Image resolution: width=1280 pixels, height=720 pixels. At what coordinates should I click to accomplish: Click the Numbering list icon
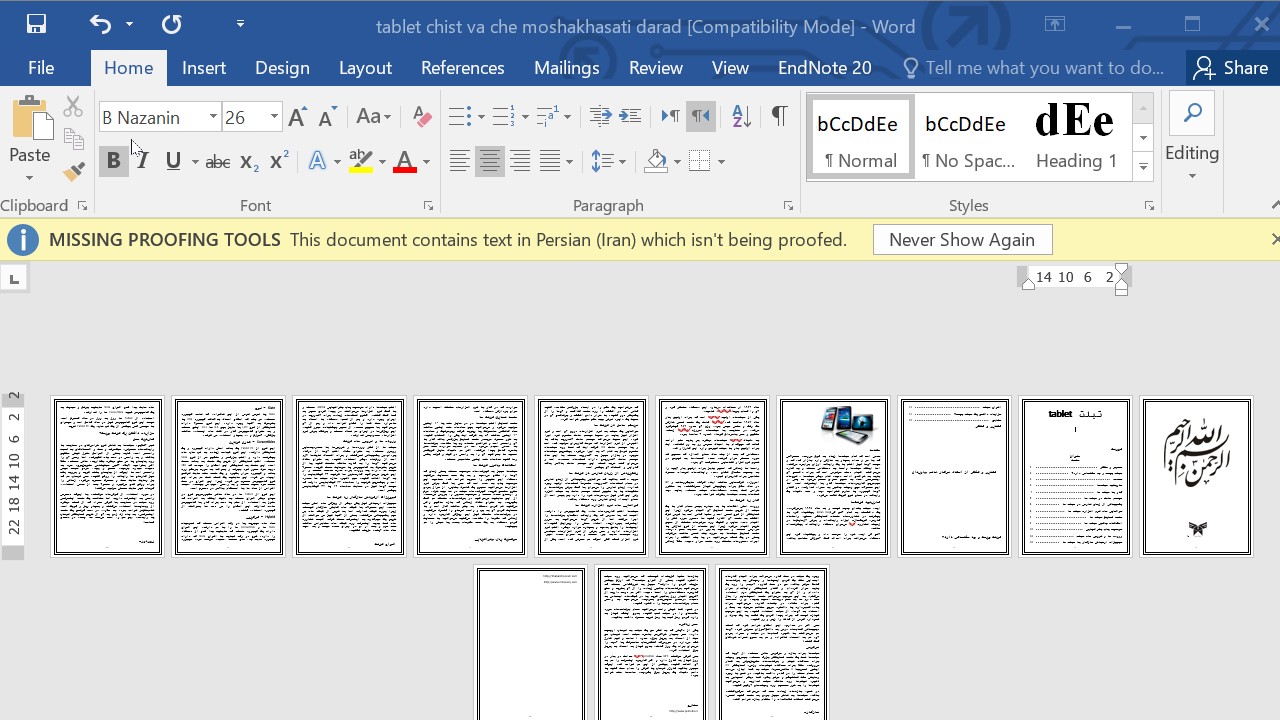tap(503, 117)
